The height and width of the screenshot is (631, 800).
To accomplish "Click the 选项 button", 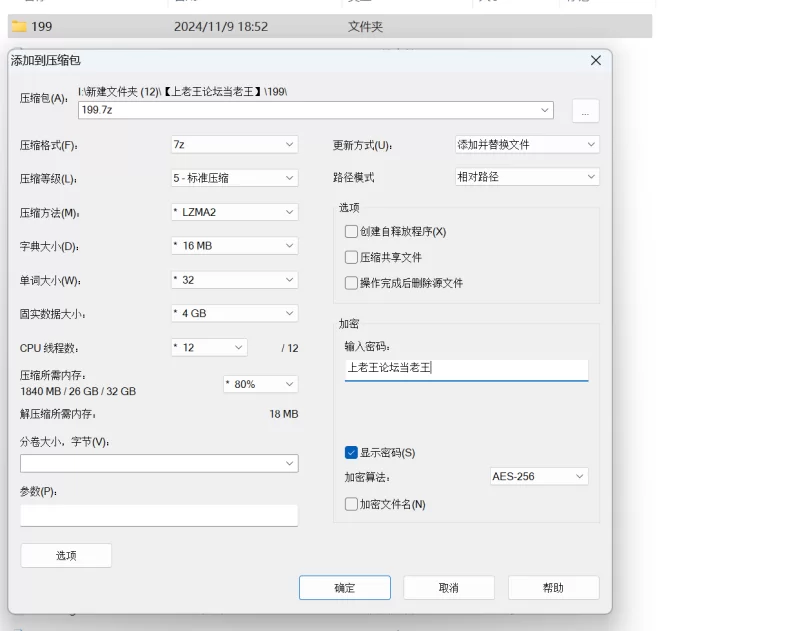I will pyautogui.click(x=66, y=556).
